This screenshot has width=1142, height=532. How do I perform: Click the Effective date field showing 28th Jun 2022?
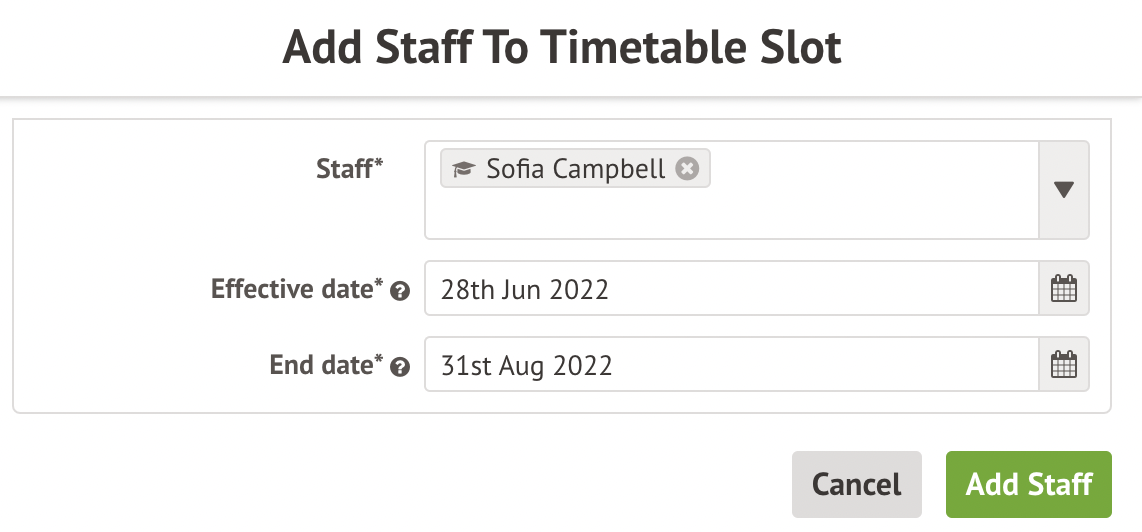tap(731, 289)
